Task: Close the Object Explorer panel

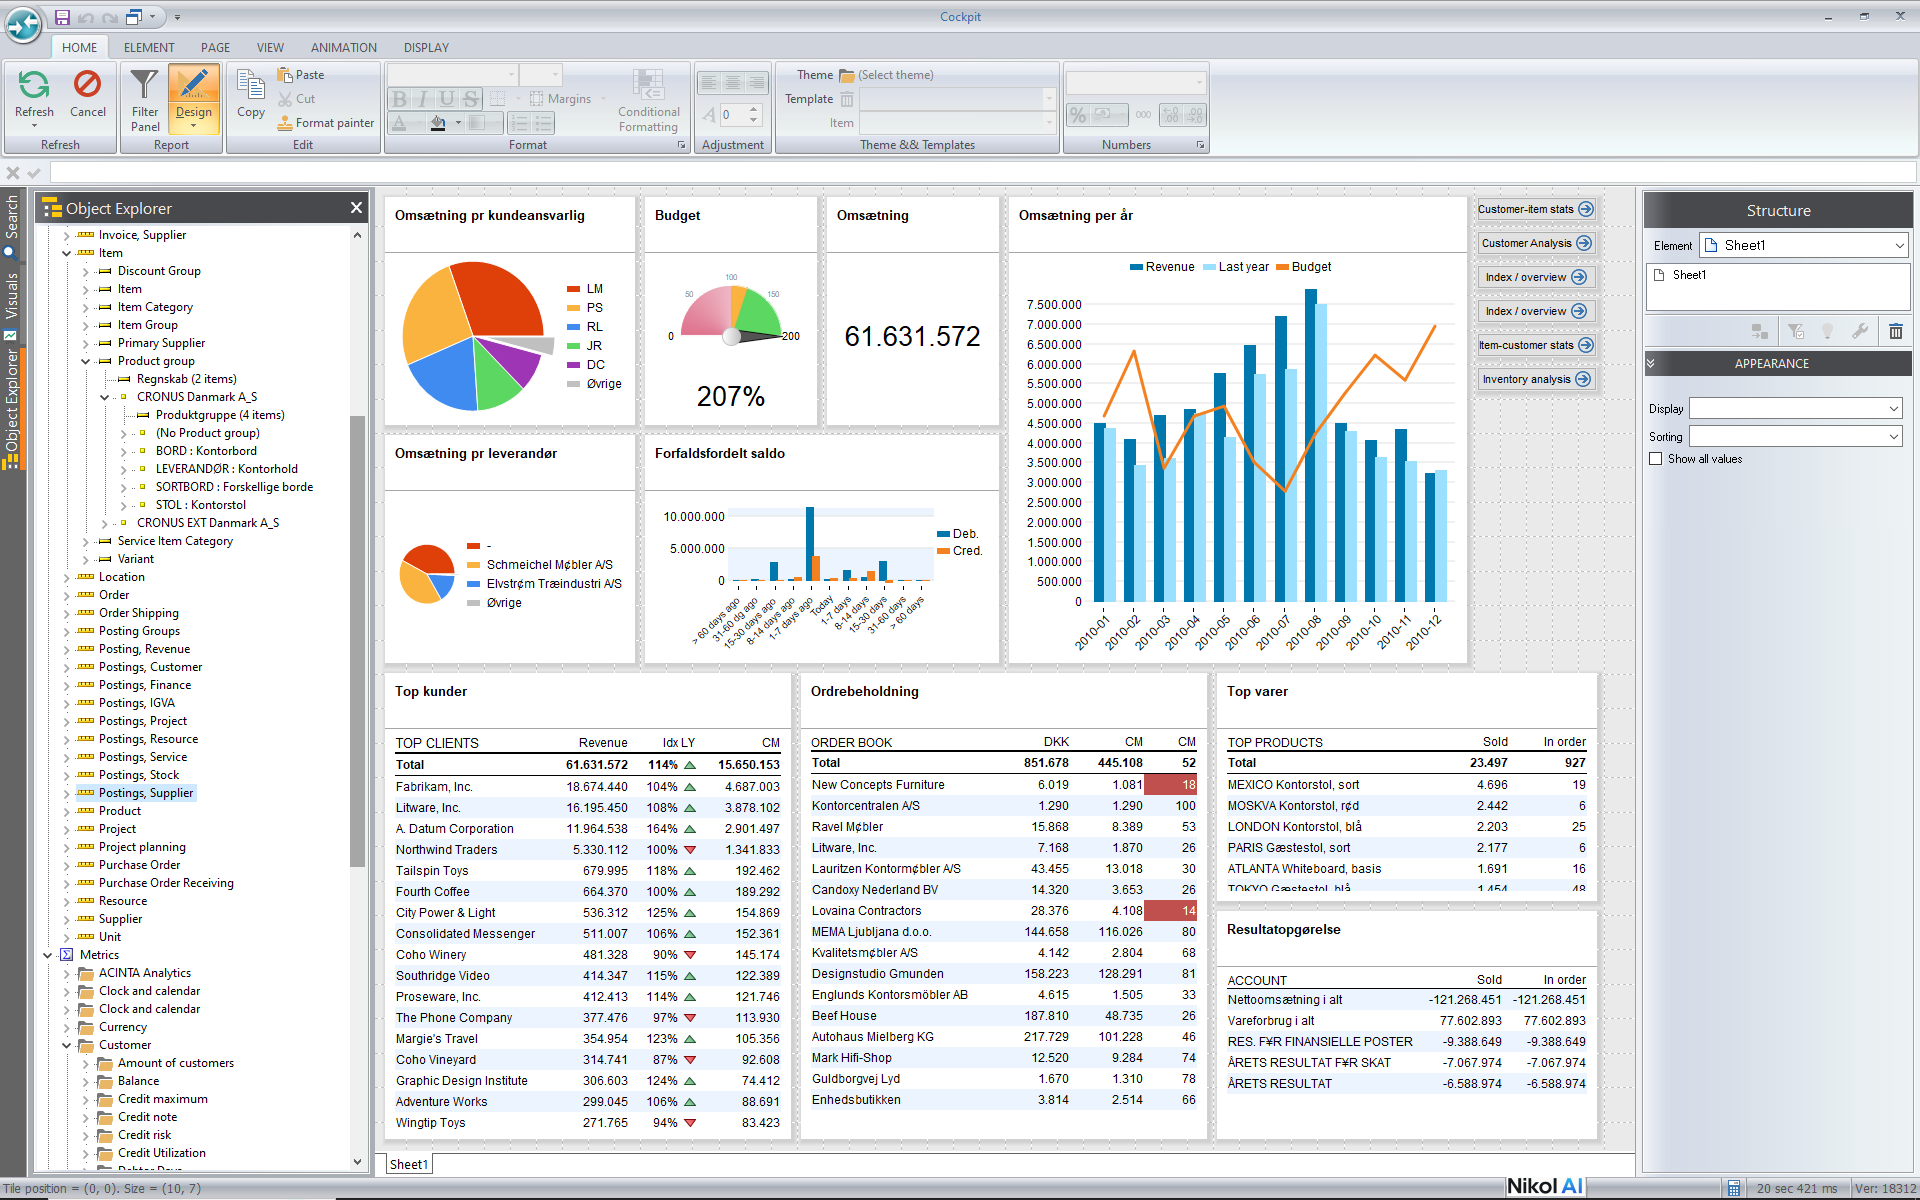Action: click(x=356, y=208)
